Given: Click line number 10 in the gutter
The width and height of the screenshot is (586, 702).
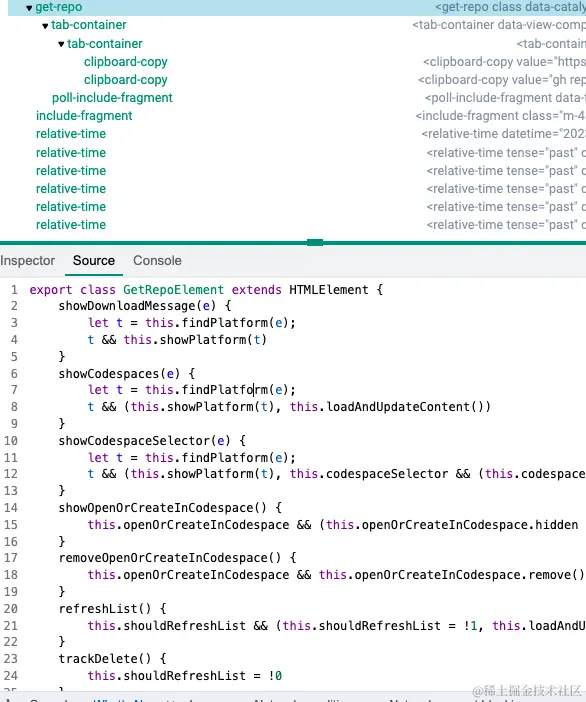Looking at the screenshot, I should point(11,441).
